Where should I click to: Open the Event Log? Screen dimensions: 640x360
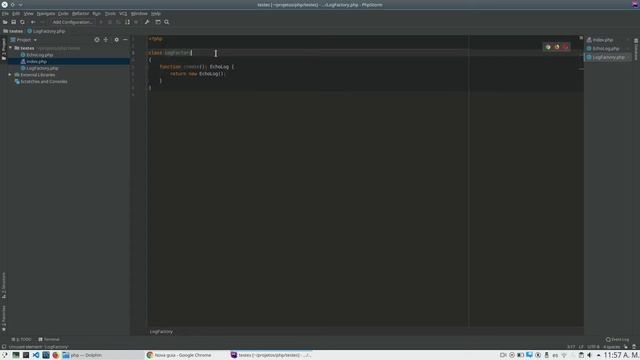click(618, 340)
